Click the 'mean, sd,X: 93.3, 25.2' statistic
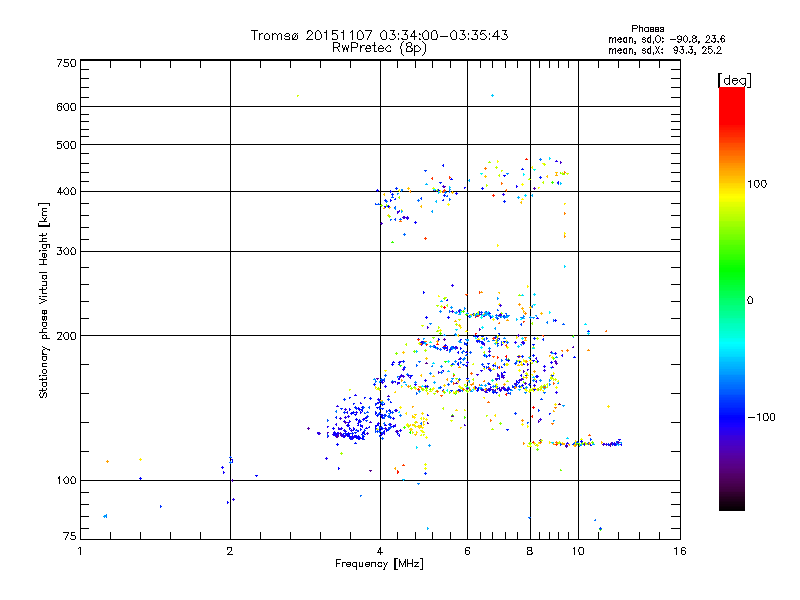 point(665,50)
